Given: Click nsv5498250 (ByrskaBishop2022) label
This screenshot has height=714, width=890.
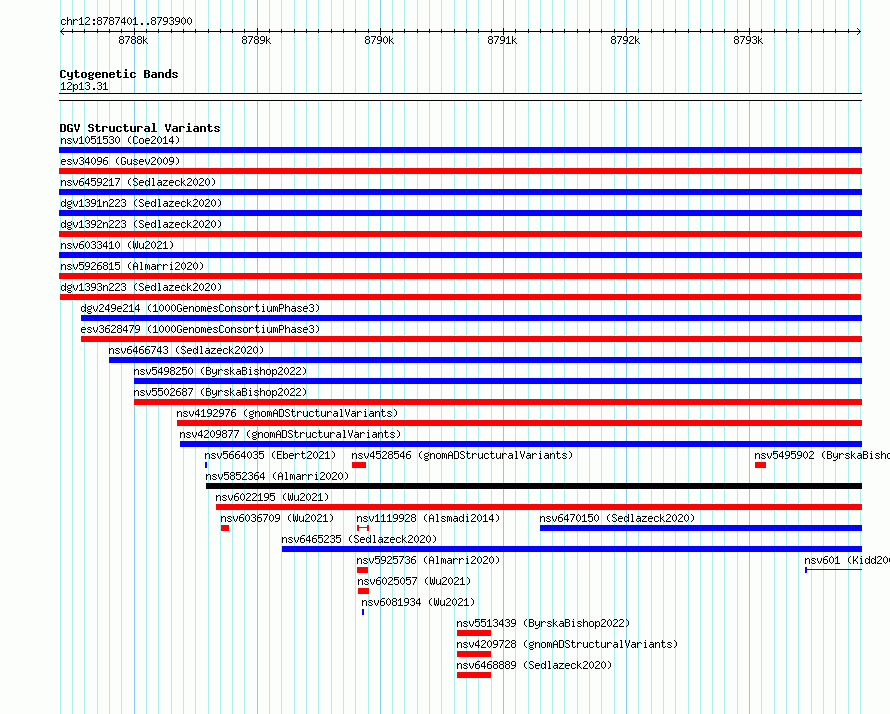Looking at the screenshot, I should (x=220, y=371).
